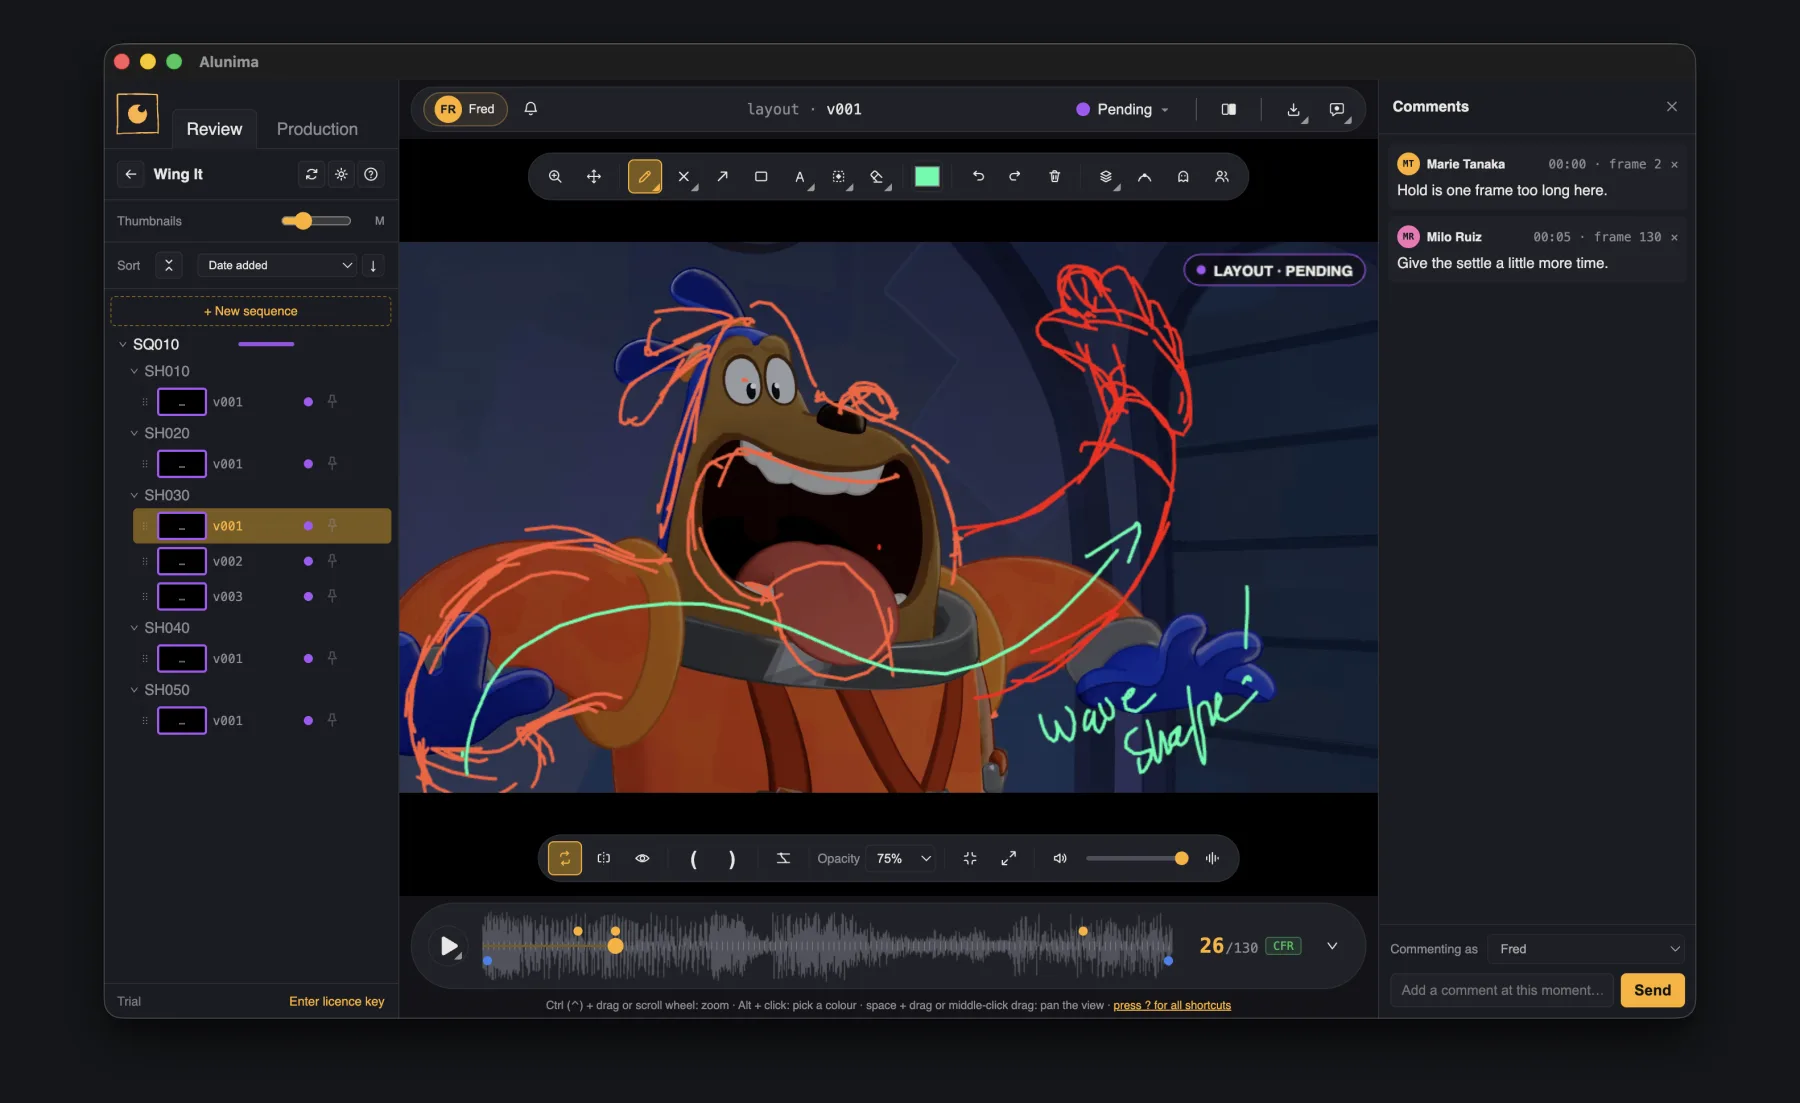The image size is (1800, 1103).
Task: Open press ? for all shortcuts link
Action: pos(1172,1005)
